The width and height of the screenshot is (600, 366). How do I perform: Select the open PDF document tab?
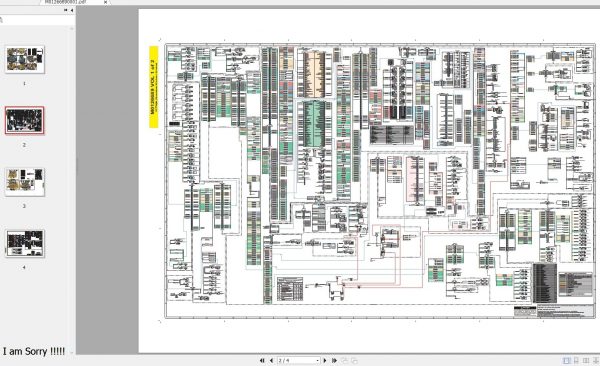[75, 2]
